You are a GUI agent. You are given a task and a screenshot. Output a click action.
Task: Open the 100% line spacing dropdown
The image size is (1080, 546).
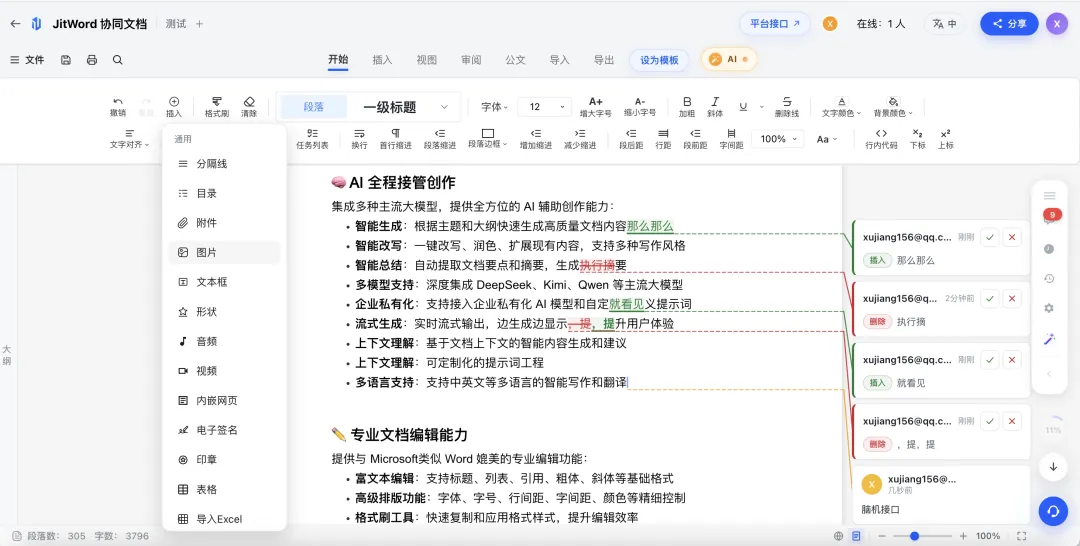coord(777,139)
